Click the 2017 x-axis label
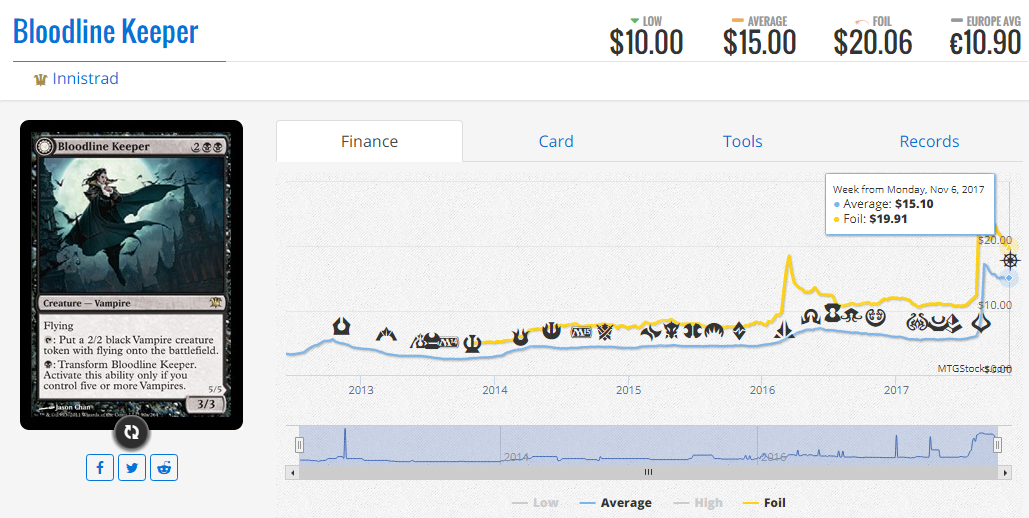The image size is (1029, 518). pyautogui.click(x=896, y=390)
